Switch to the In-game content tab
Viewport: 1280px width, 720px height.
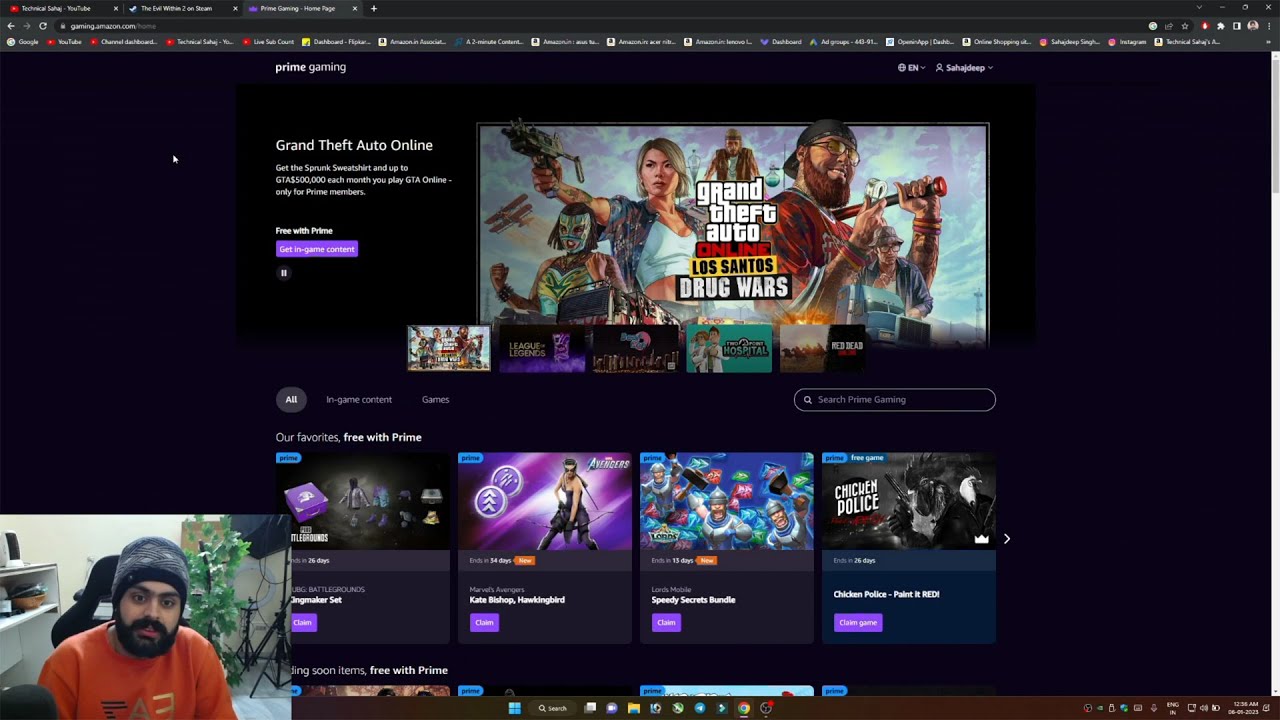[x=359, y=400]
